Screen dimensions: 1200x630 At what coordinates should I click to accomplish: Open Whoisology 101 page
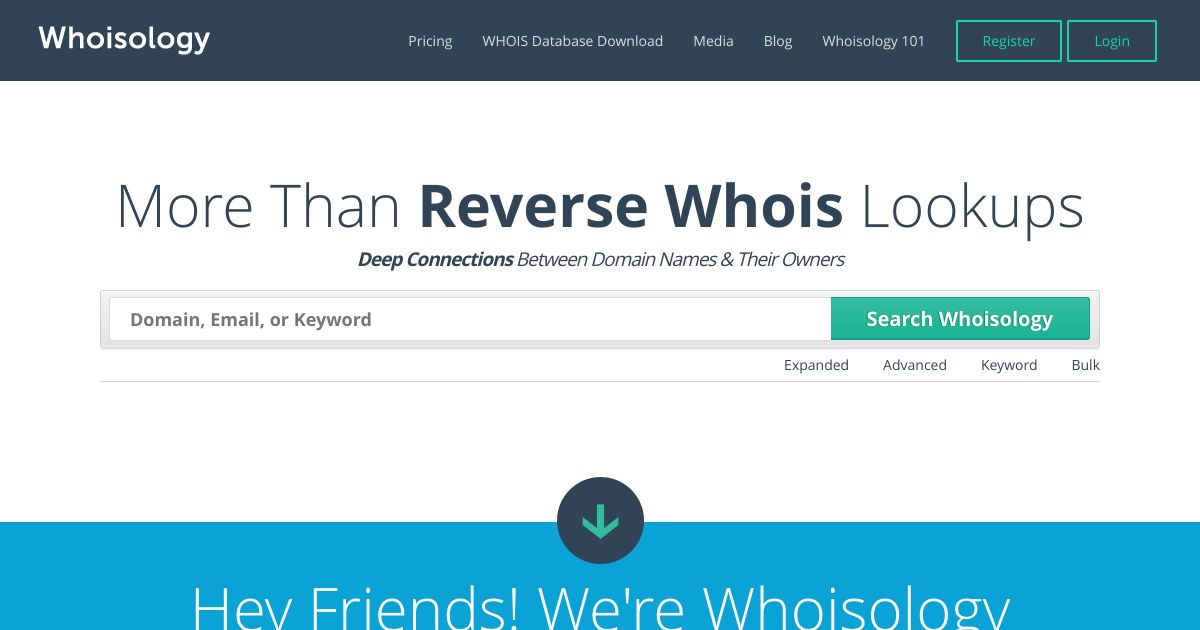coord(873,41)
